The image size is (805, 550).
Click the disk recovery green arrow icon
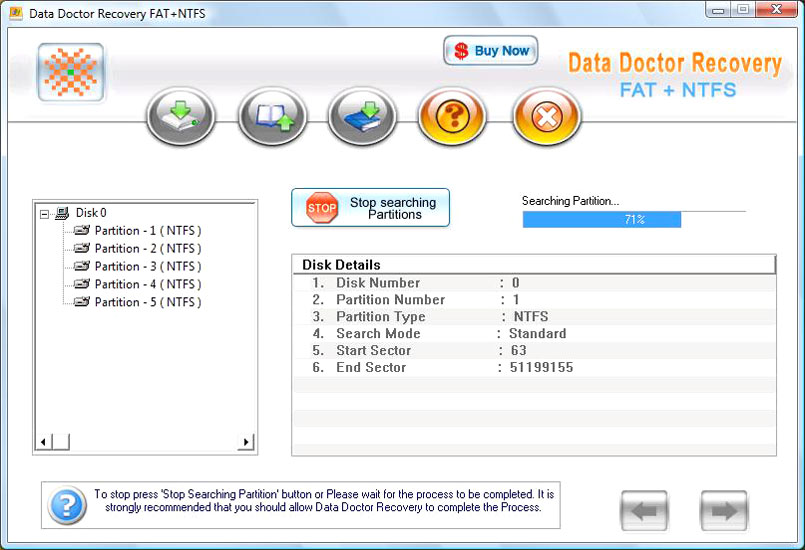(x=181, y=116)
